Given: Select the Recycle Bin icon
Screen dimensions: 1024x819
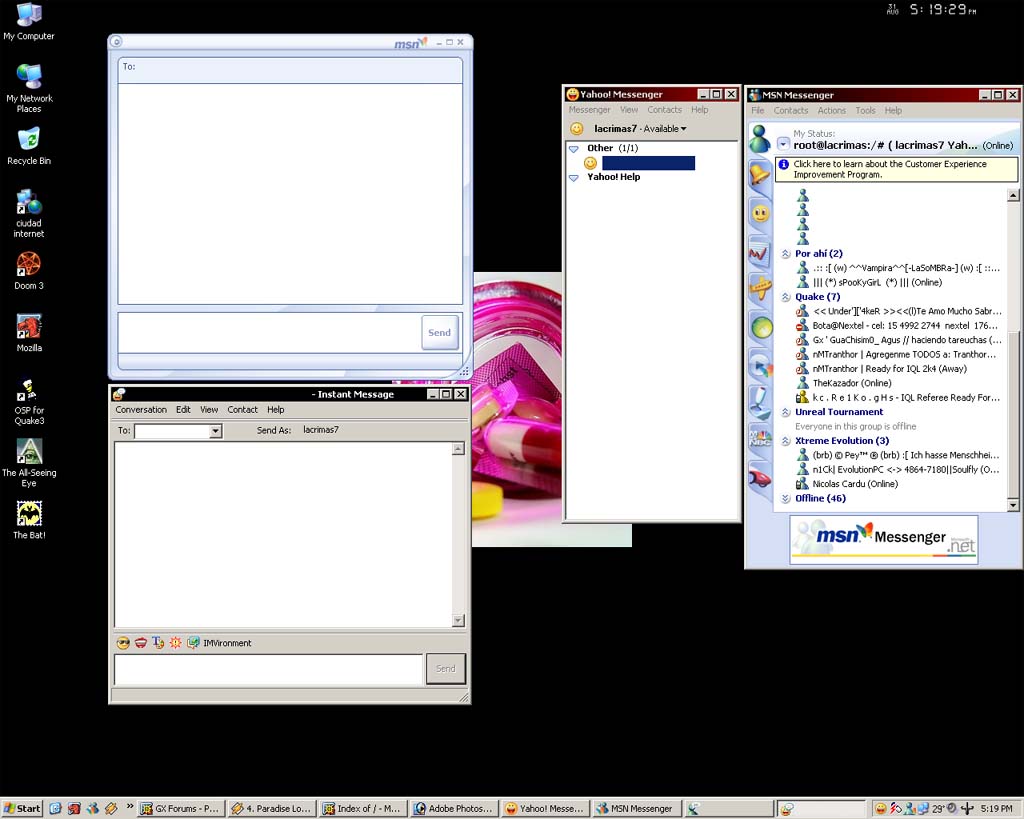Looking at the screenshot, I should pos(29,146).
